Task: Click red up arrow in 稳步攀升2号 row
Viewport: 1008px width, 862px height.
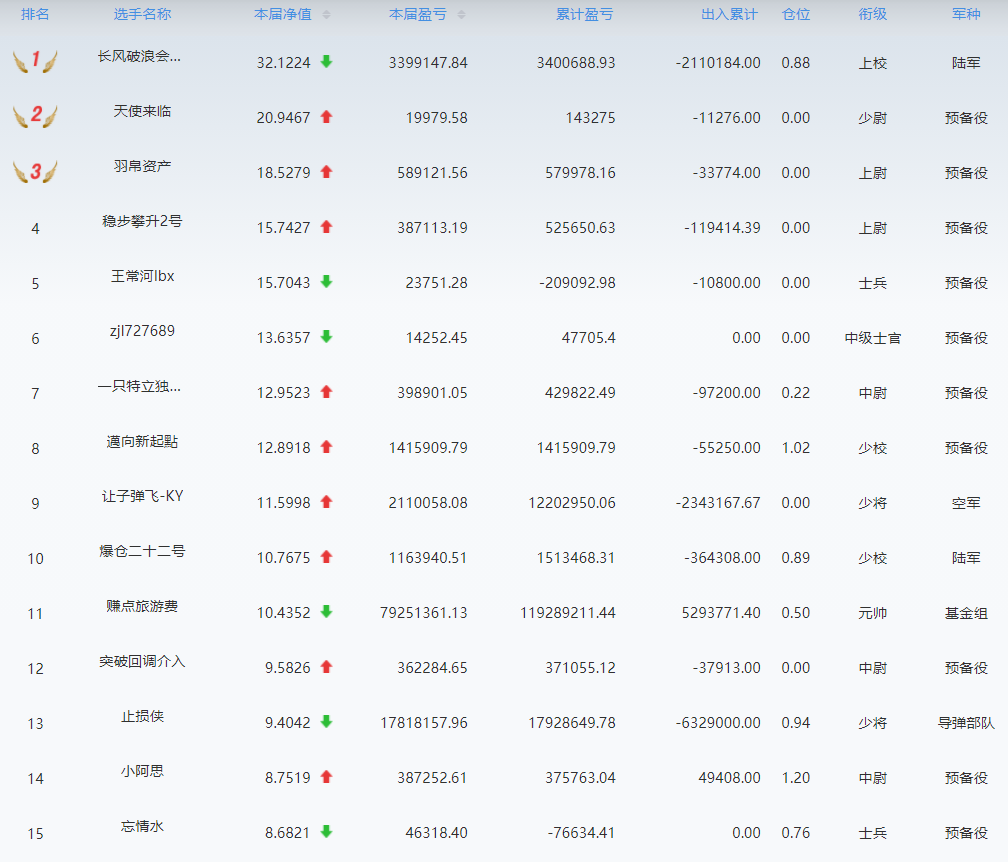Action: (x=327, y=227)
